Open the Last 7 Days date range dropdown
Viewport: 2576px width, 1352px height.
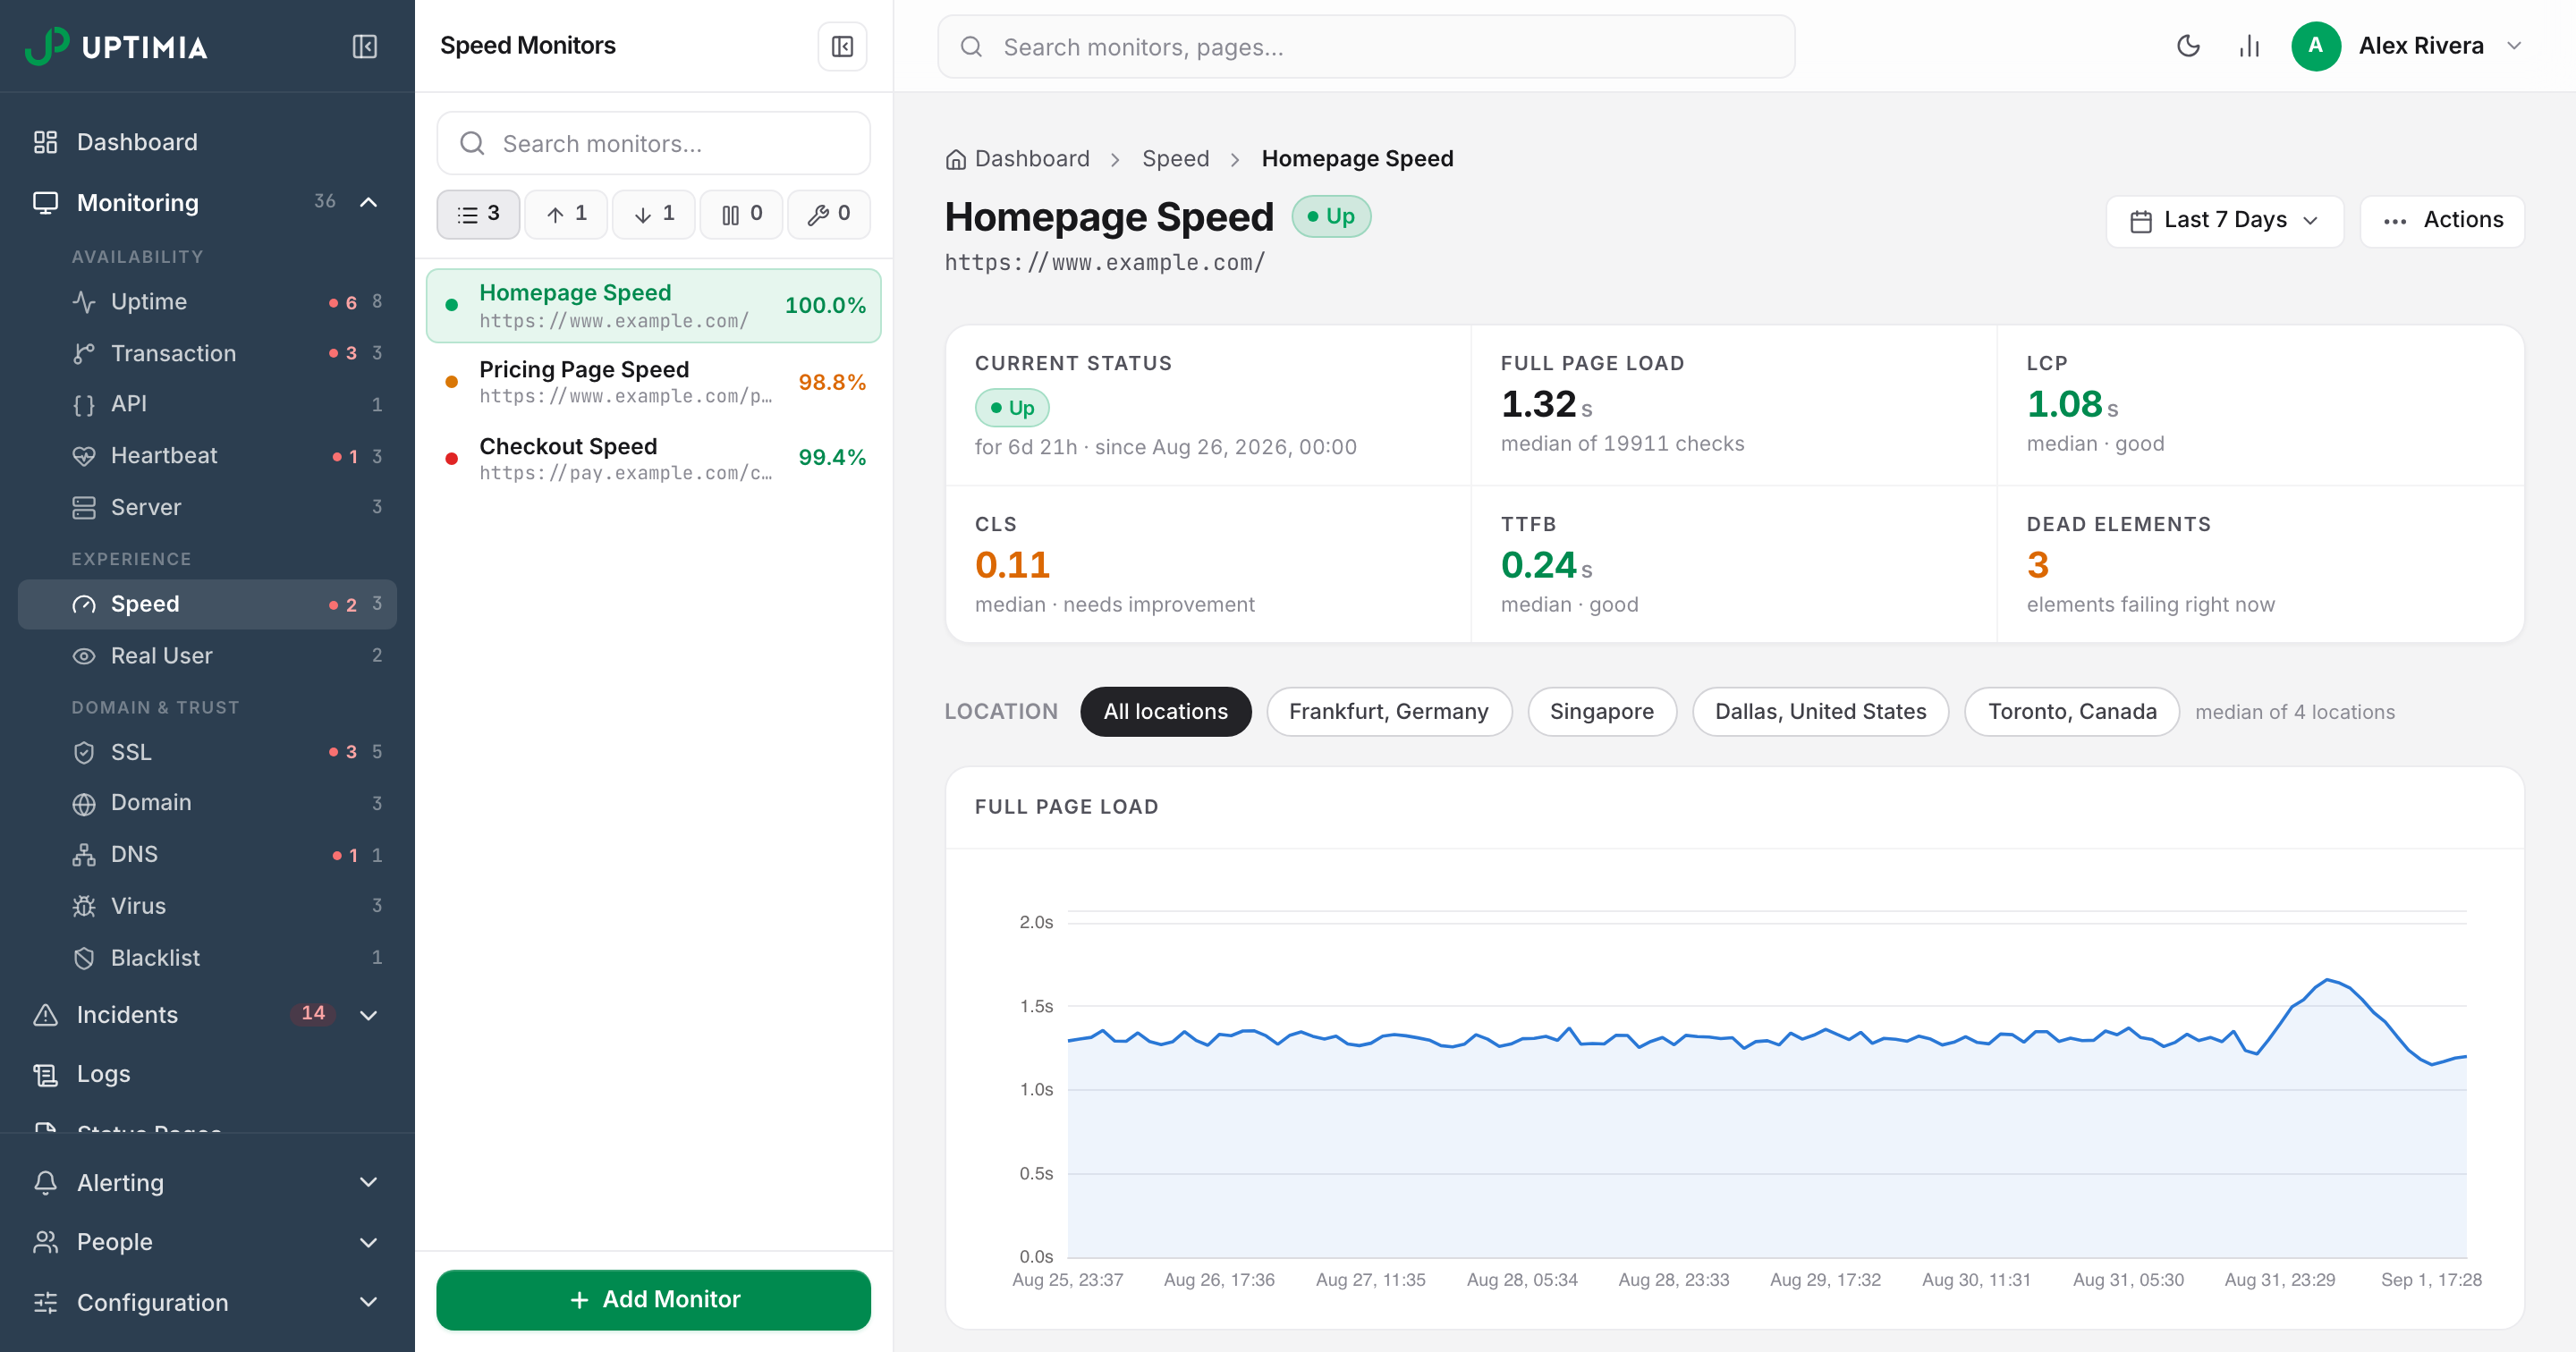(2225, 221)
